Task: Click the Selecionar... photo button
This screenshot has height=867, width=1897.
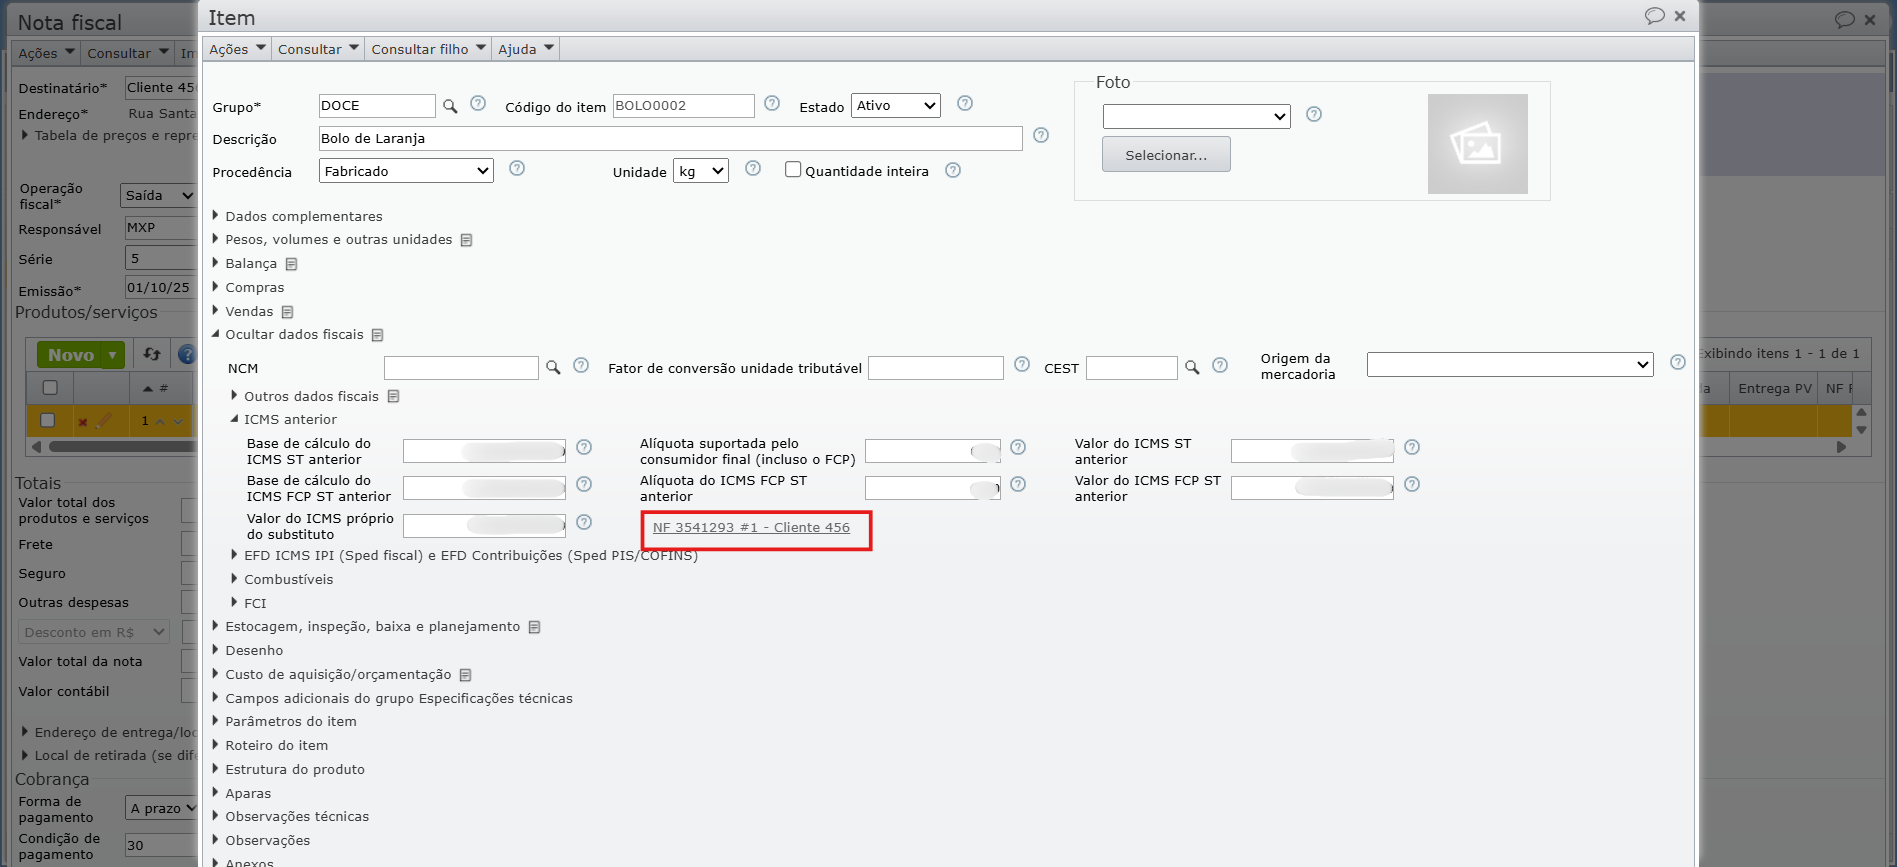Action: pyautogui.click(x=1166, y=155)
